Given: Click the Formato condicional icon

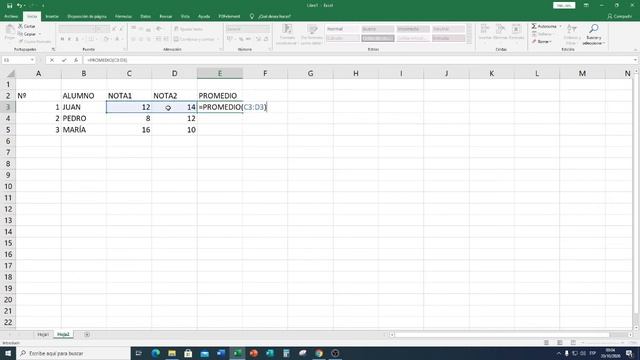Looking at the screenshot, I should [x=287, y=34].
